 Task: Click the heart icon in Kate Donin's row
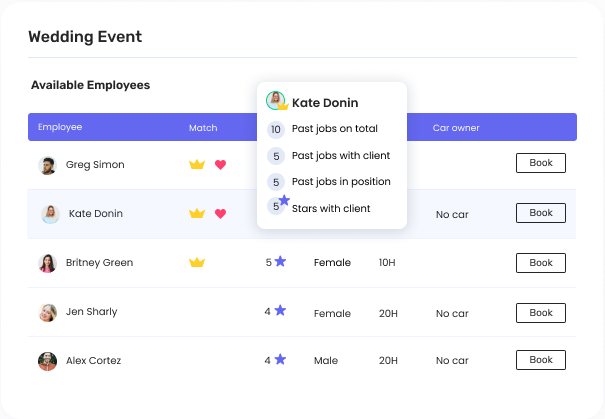pyautogui.click(x=221, y=213)
